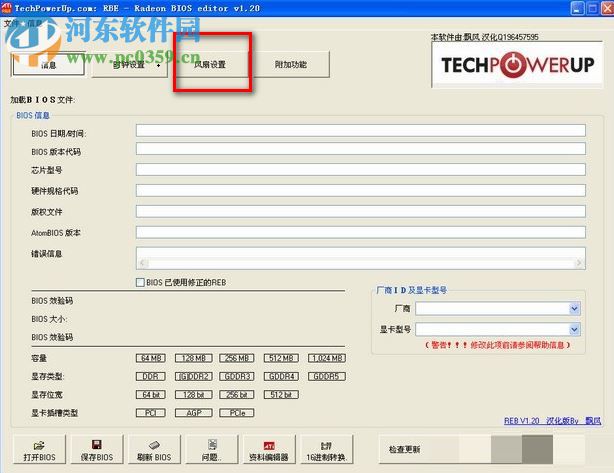Viewport: 614px width, 473px height.
Task: Click the 显卡插槽类型 label
Action: (x=54, y=413)
